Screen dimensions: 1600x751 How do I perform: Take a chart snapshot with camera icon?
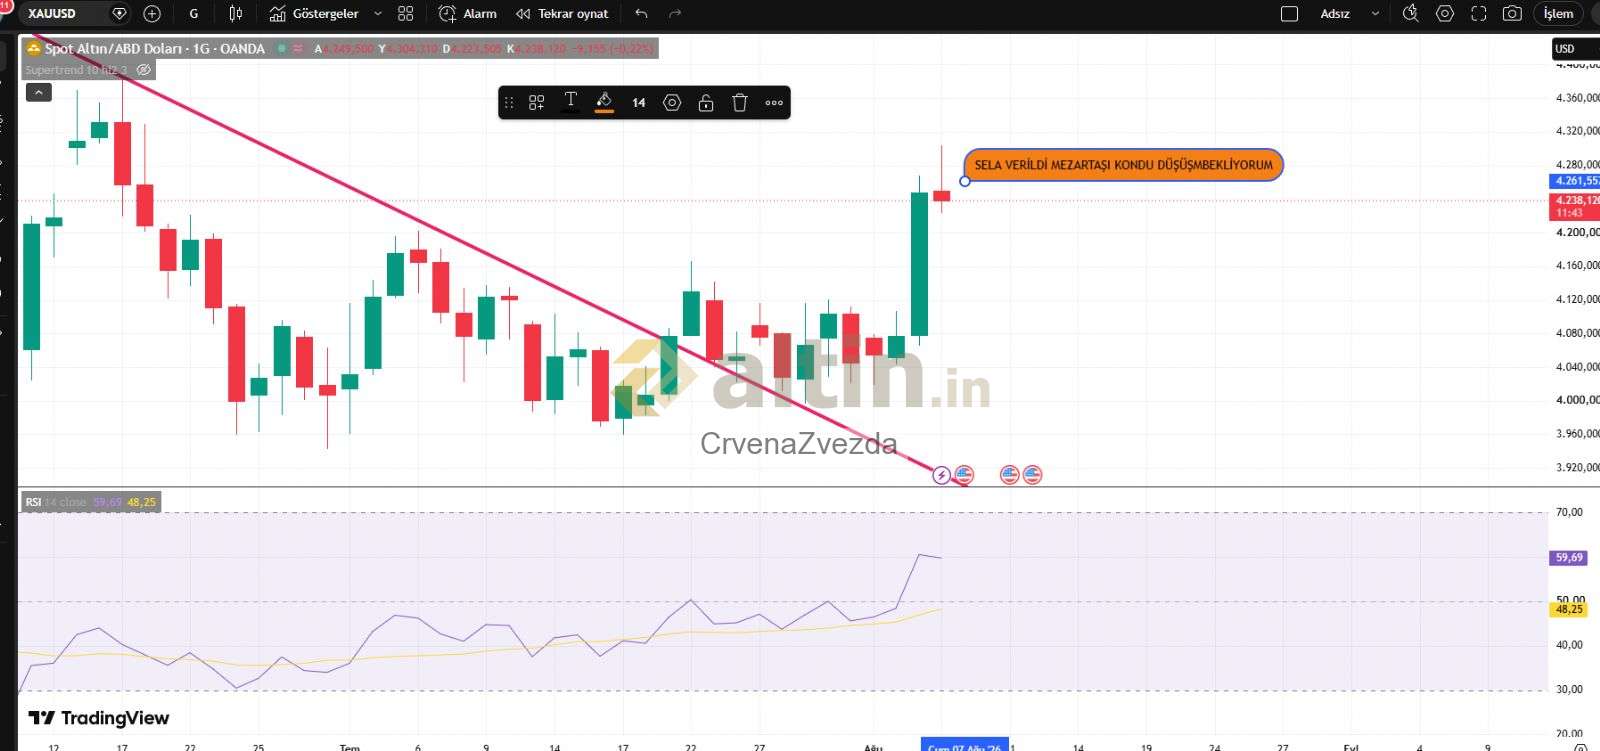coord(1513,14)
